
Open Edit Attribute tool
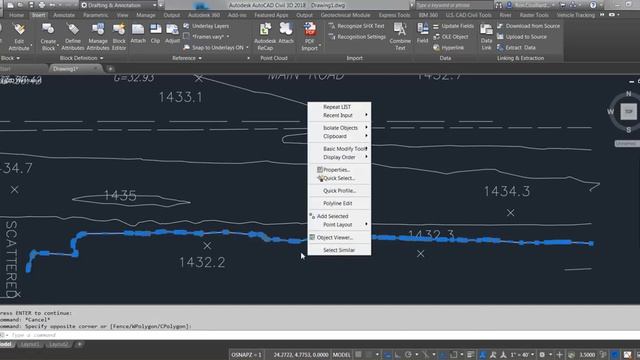pos(19,37)
